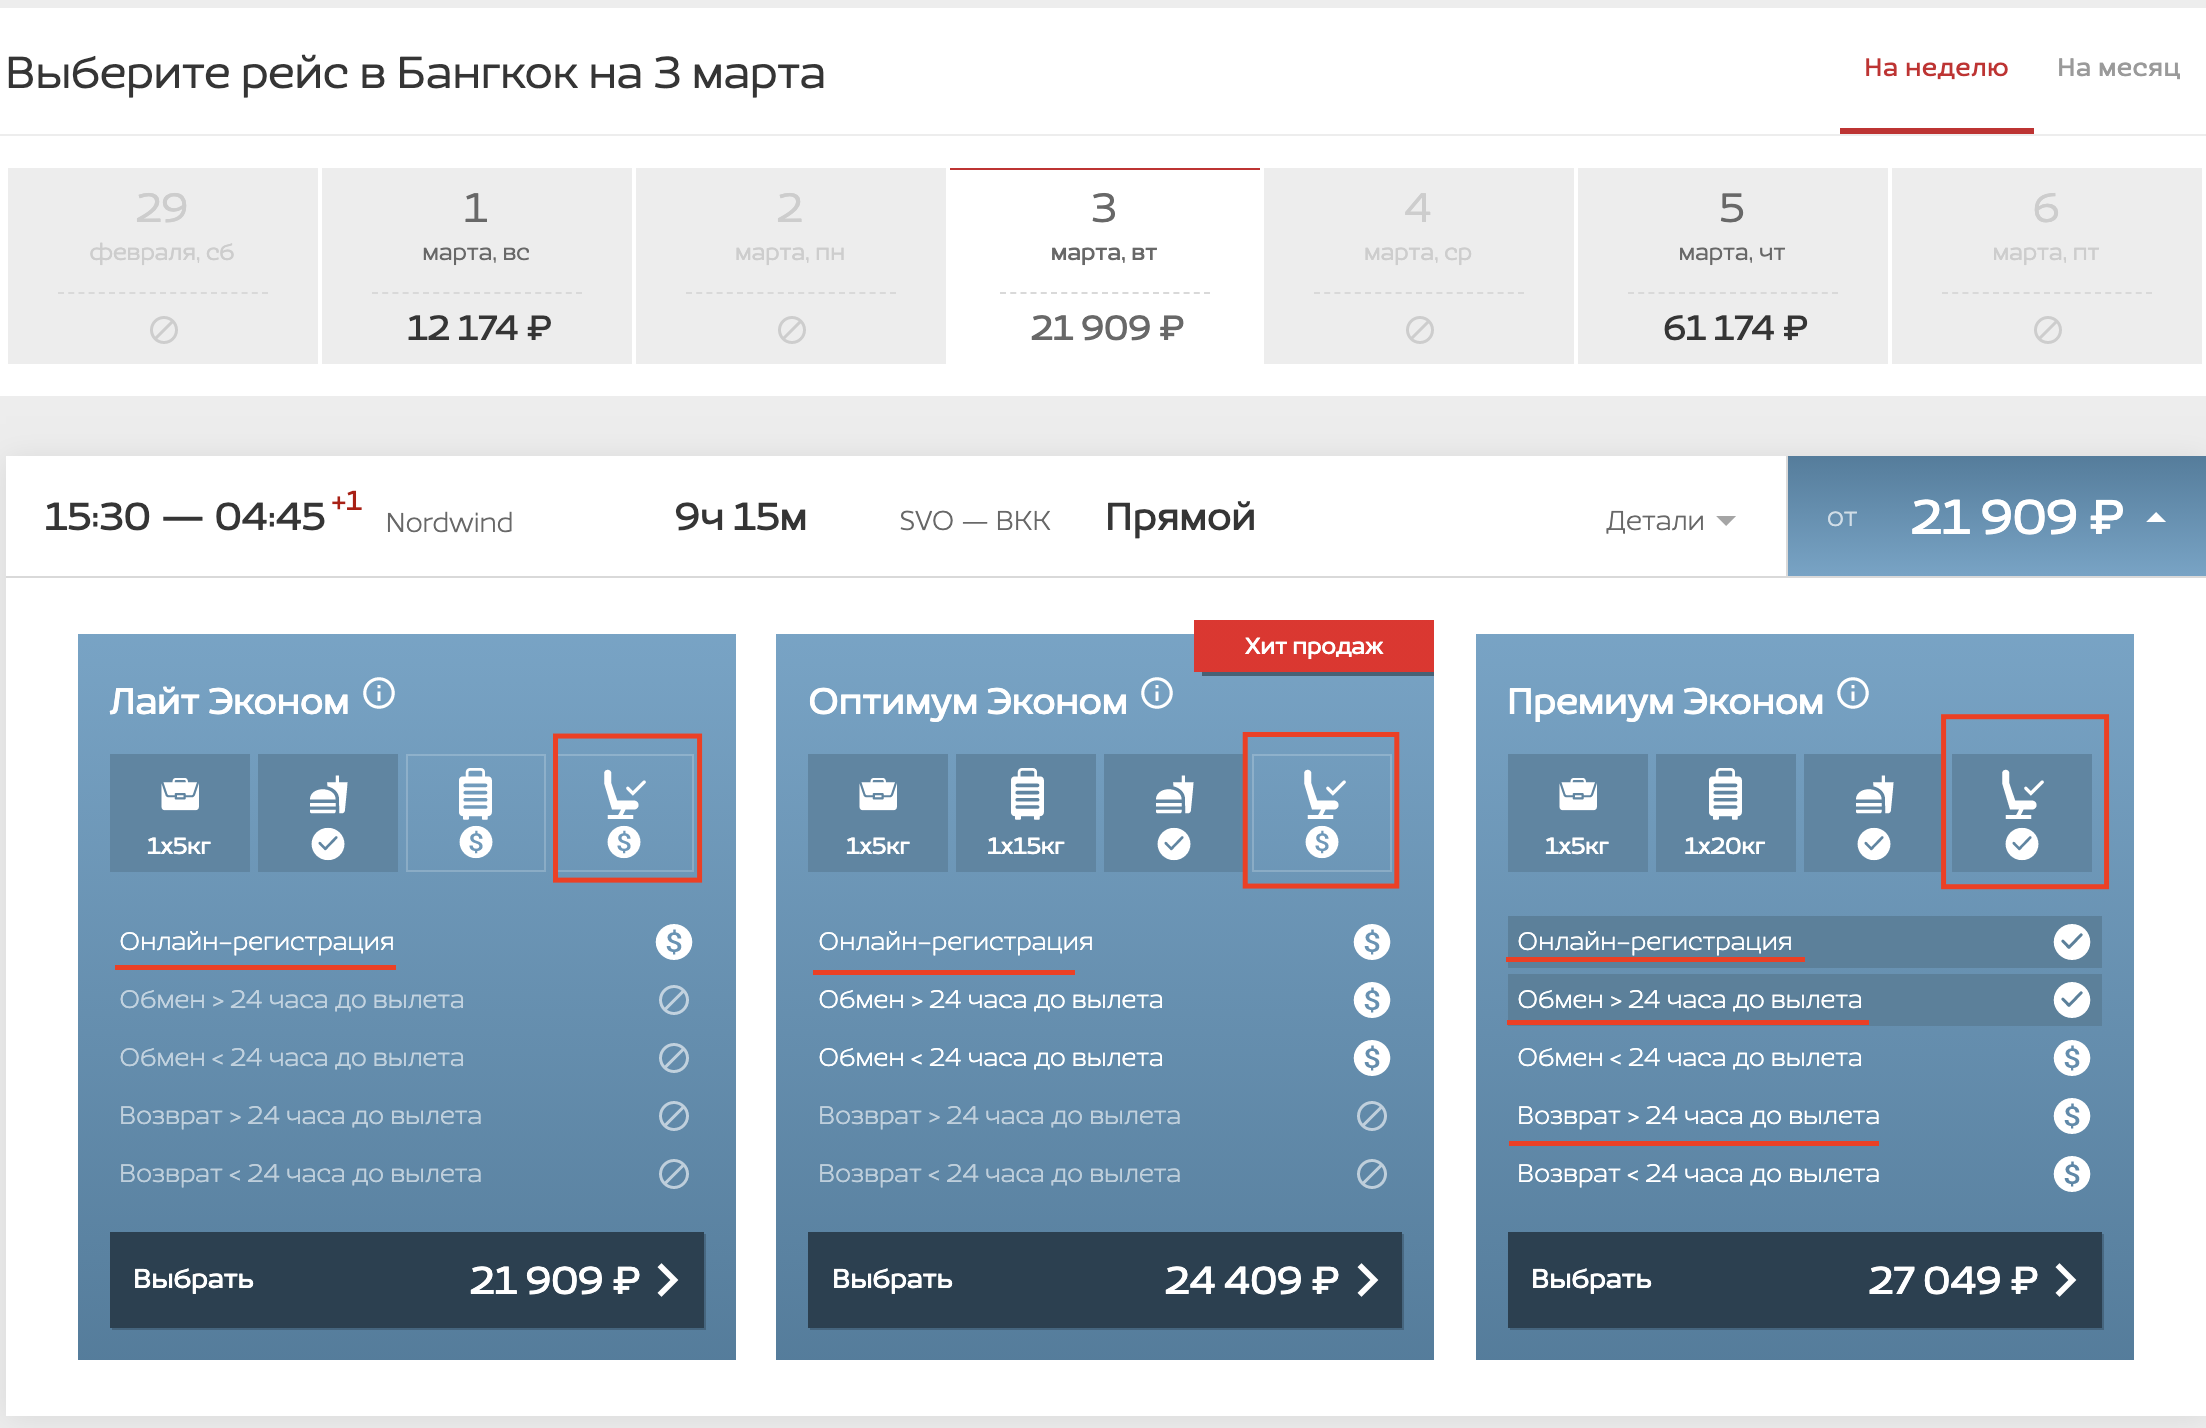The image size is (2206, 1428).
Task: Switch to the На месяц tab
Action: pos(2118,68)
